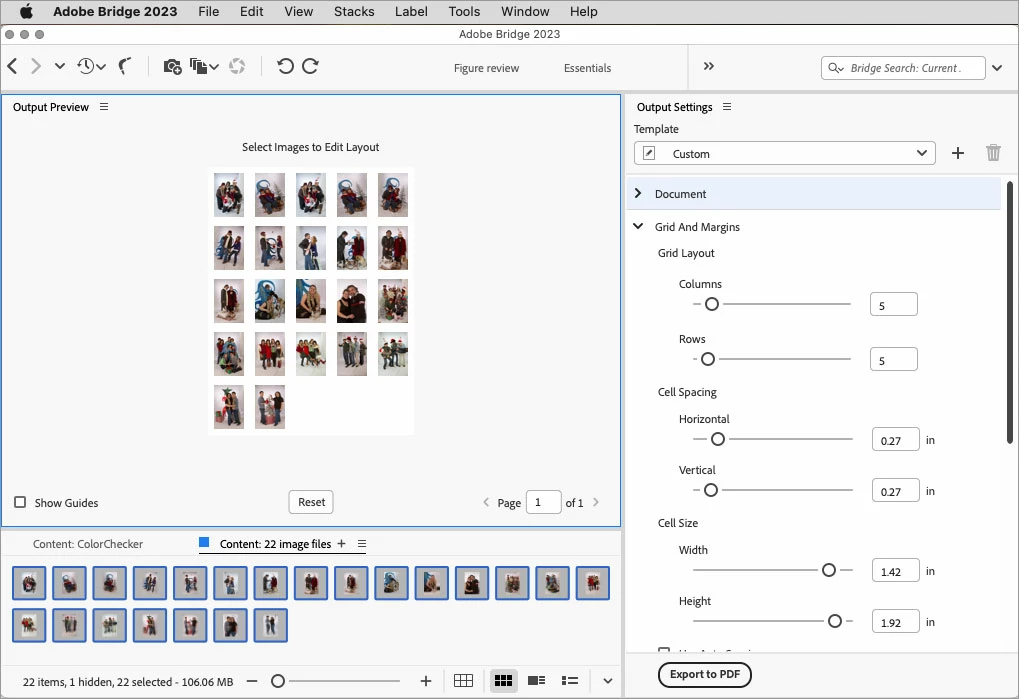
Task: Click the lock thumbnail grid icon
Action: coord(463,681)
